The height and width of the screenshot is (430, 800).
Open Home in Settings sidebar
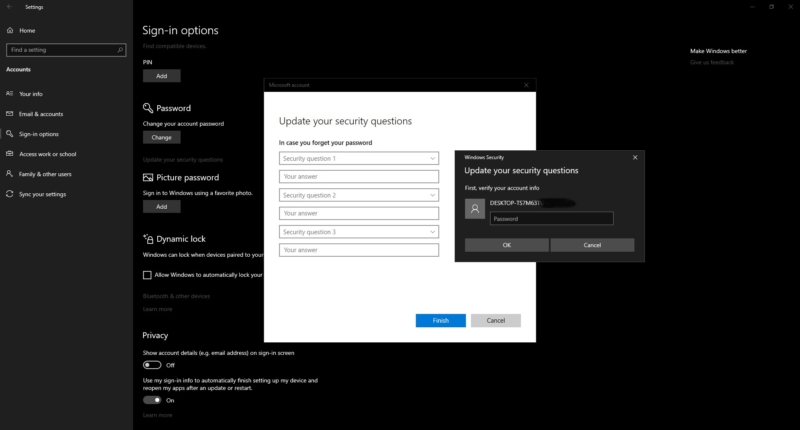[27, 31]
